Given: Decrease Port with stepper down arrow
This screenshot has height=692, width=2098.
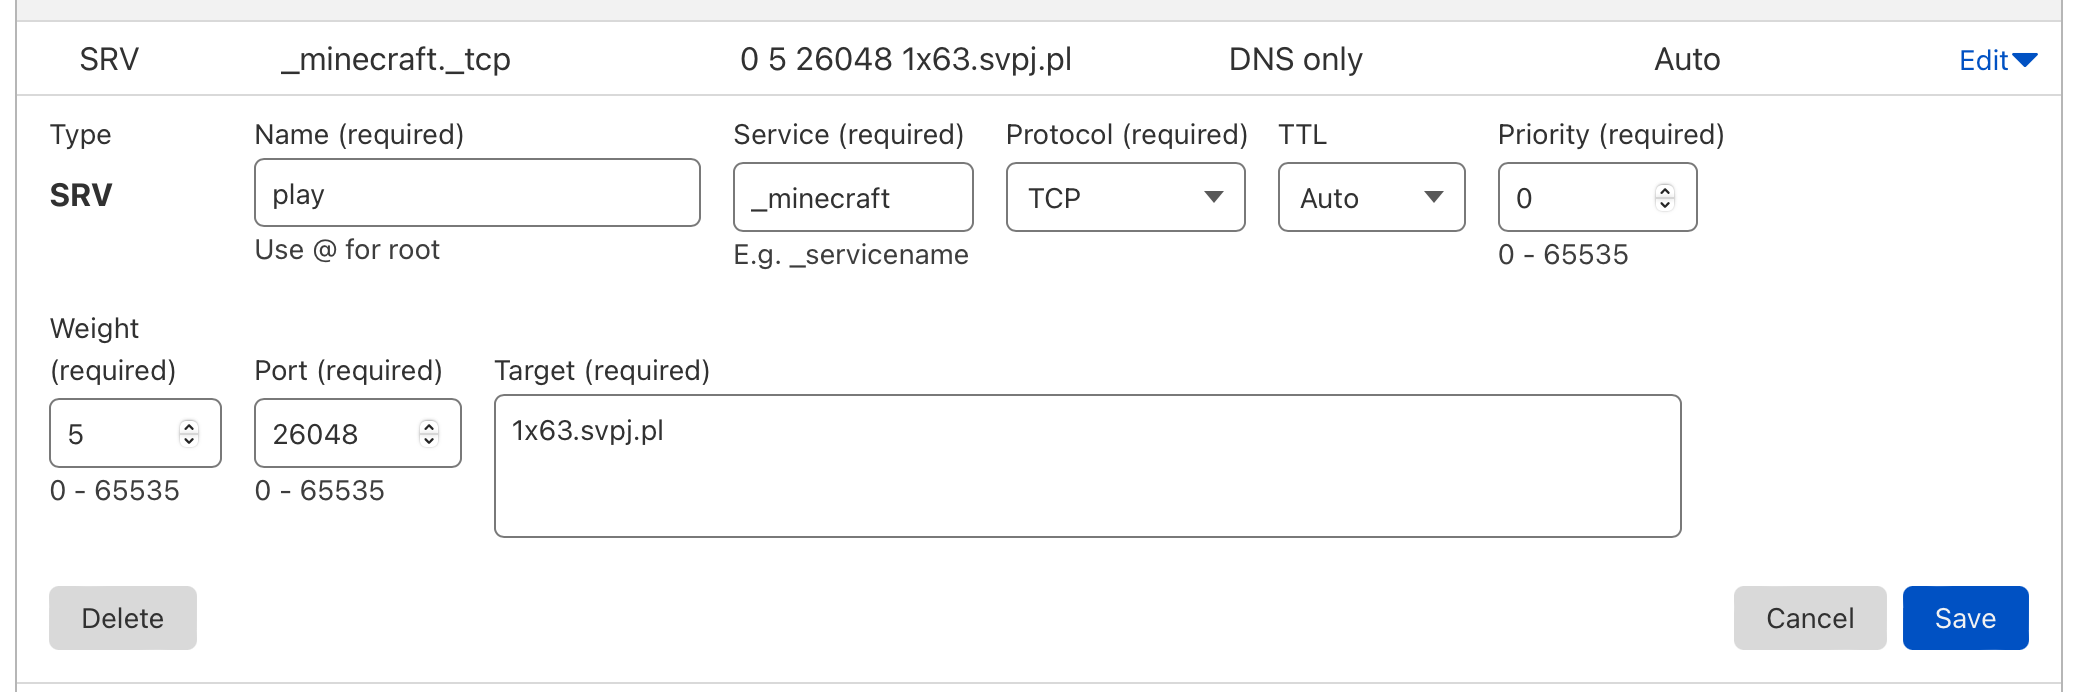Looking at the screenshot, I should [429, 441].
